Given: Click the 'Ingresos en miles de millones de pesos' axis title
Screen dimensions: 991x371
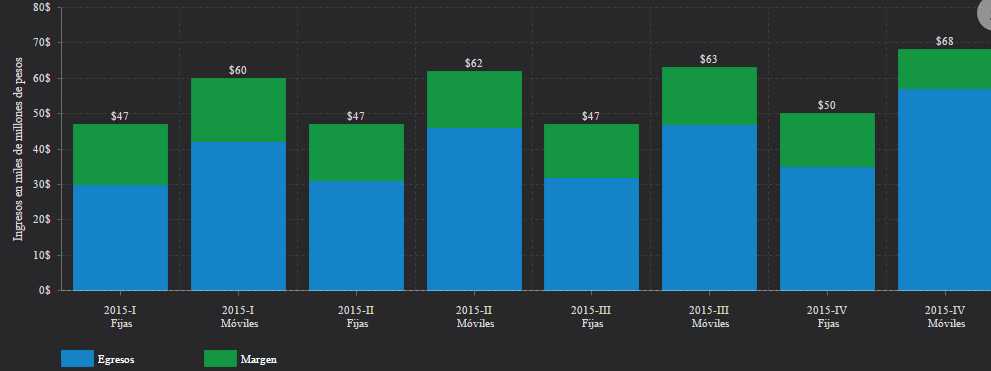Looking at the screenshot, I should click(x=18, y=149).
